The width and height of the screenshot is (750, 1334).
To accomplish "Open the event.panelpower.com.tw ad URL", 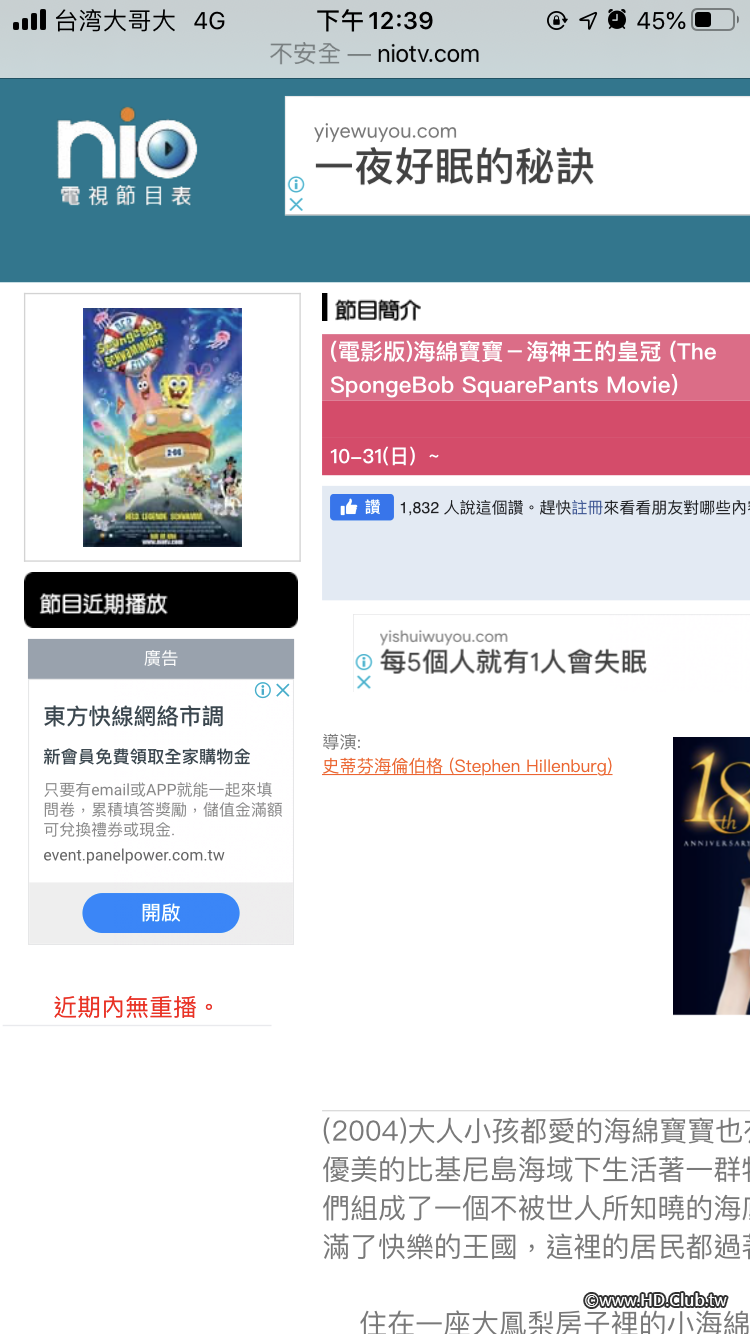I will point(134,855).
